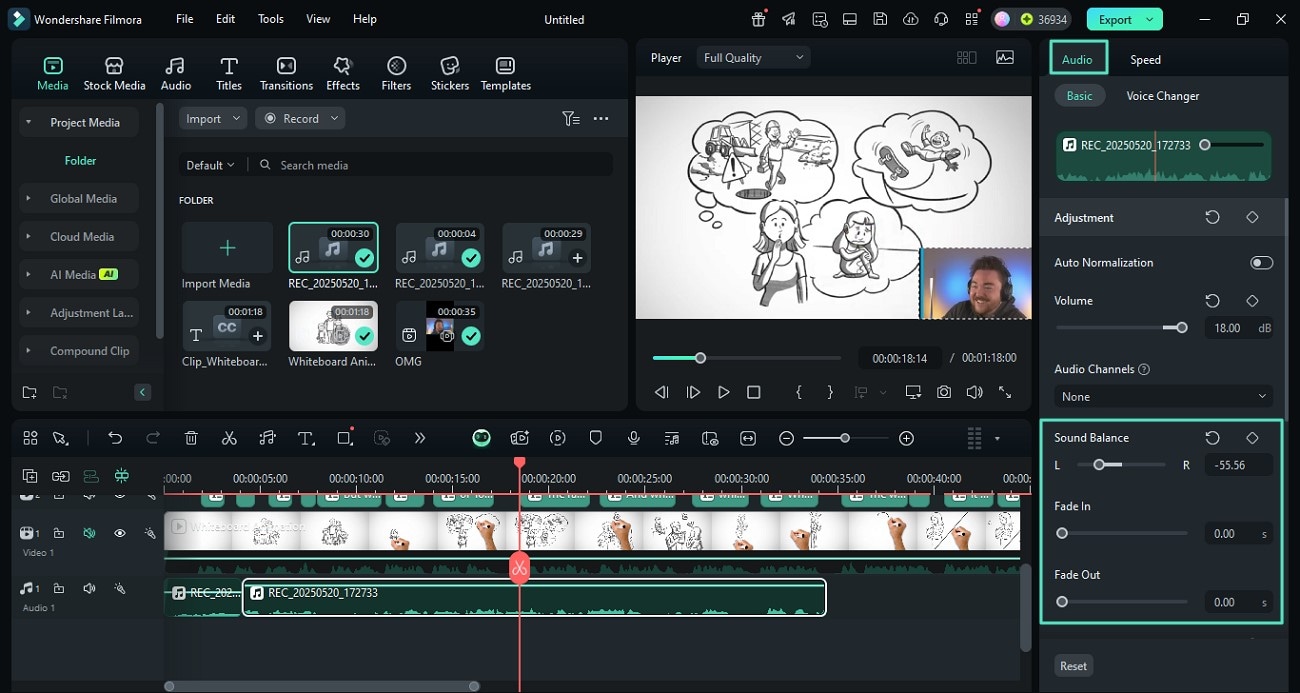The width and height of the screenshot is (1300, 693).
Task: Click the more options ellipsis in media panel
Action: coord(601,119)
